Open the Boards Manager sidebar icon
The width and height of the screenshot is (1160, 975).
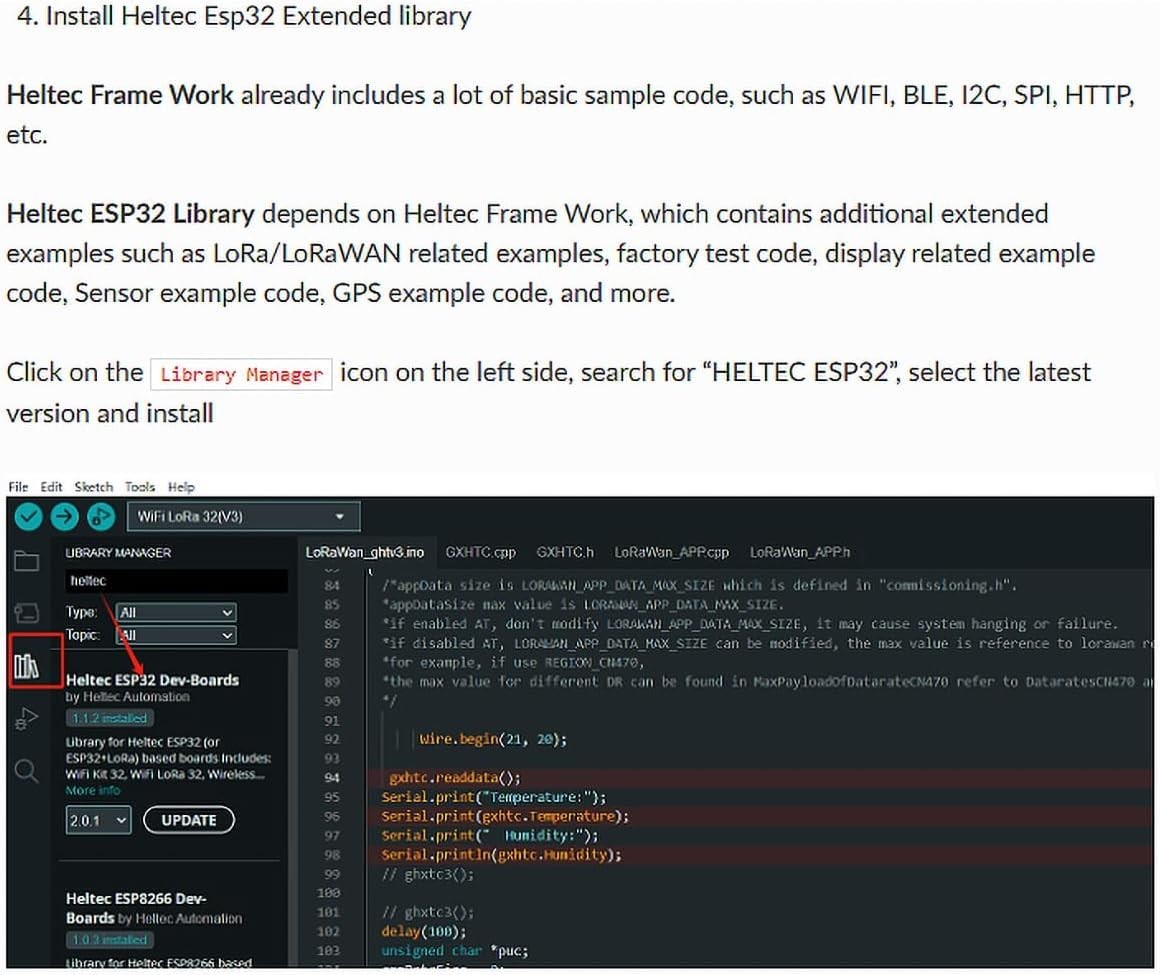27,613
